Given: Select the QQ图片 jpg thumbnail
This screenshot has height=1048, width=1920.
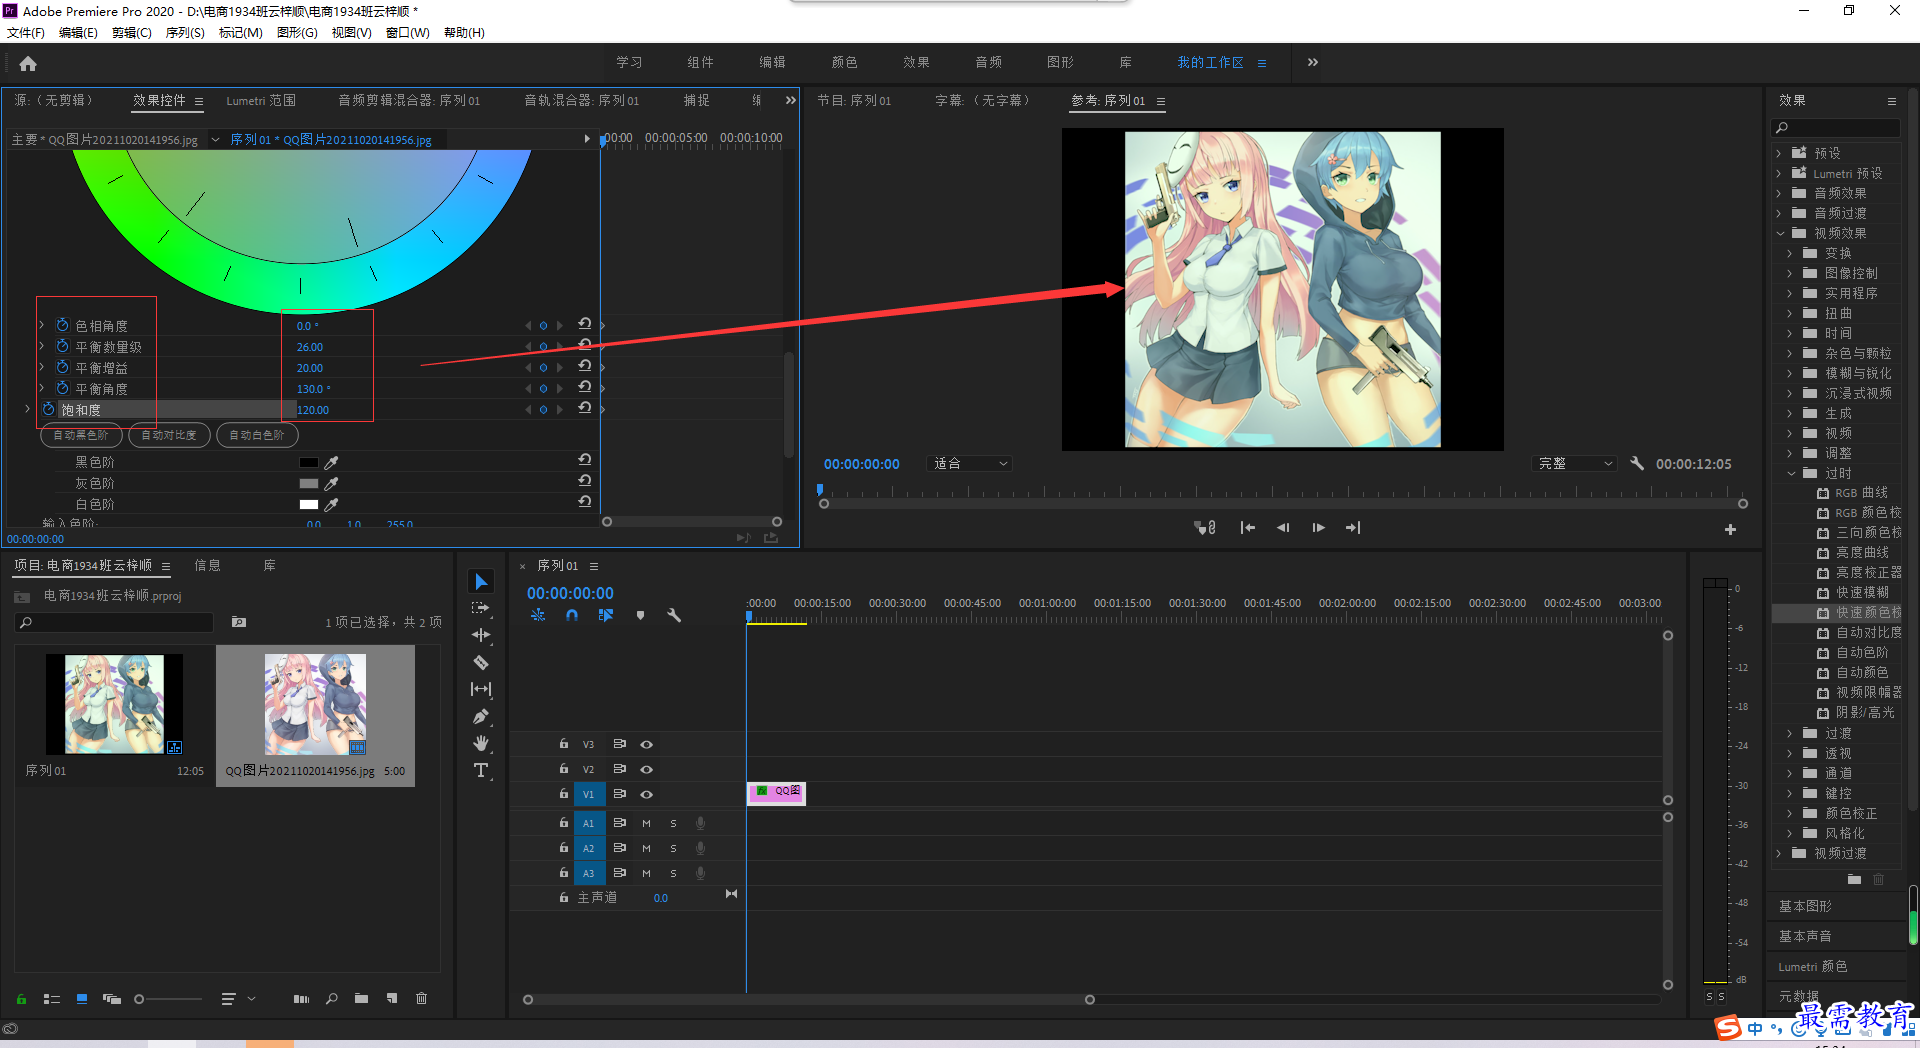Looking at the screenshot, I should [315, 706].
